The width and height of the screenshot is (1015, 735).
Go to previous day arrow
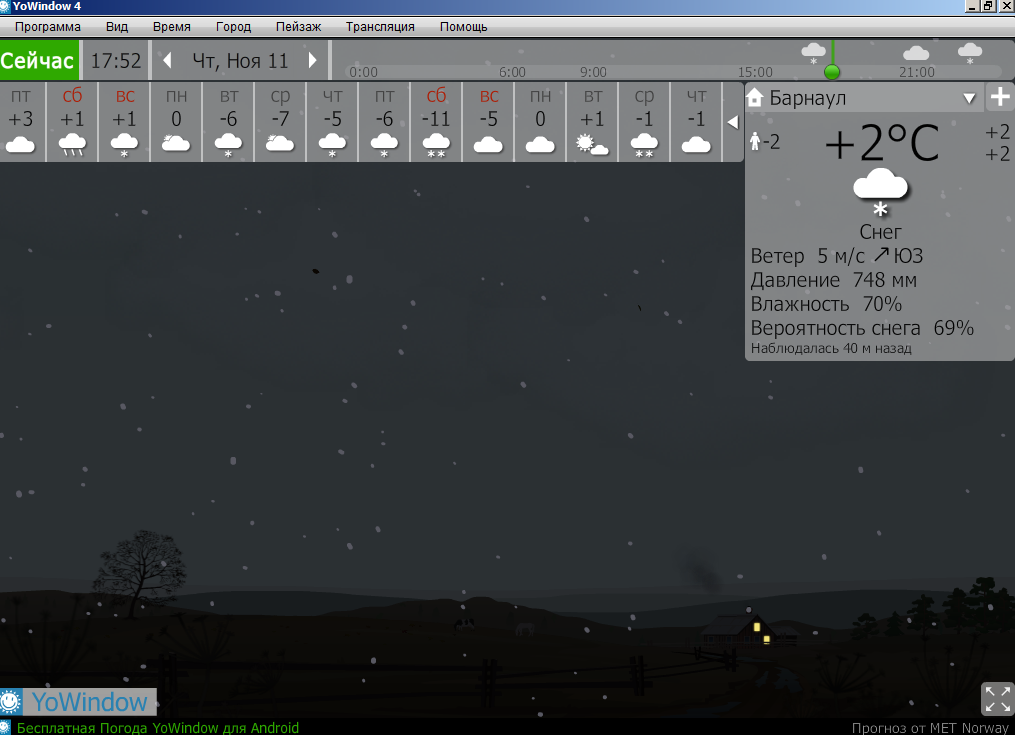pyautogui.click(x=167, y=60)
